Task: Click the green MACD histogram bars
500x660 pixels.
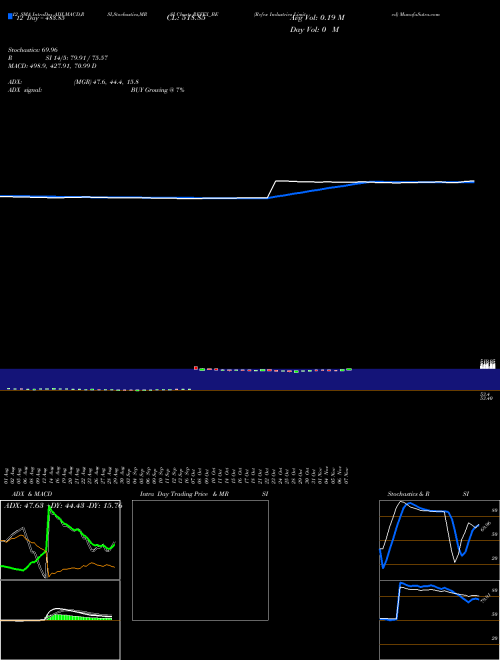Action: (x=78, y=617)
